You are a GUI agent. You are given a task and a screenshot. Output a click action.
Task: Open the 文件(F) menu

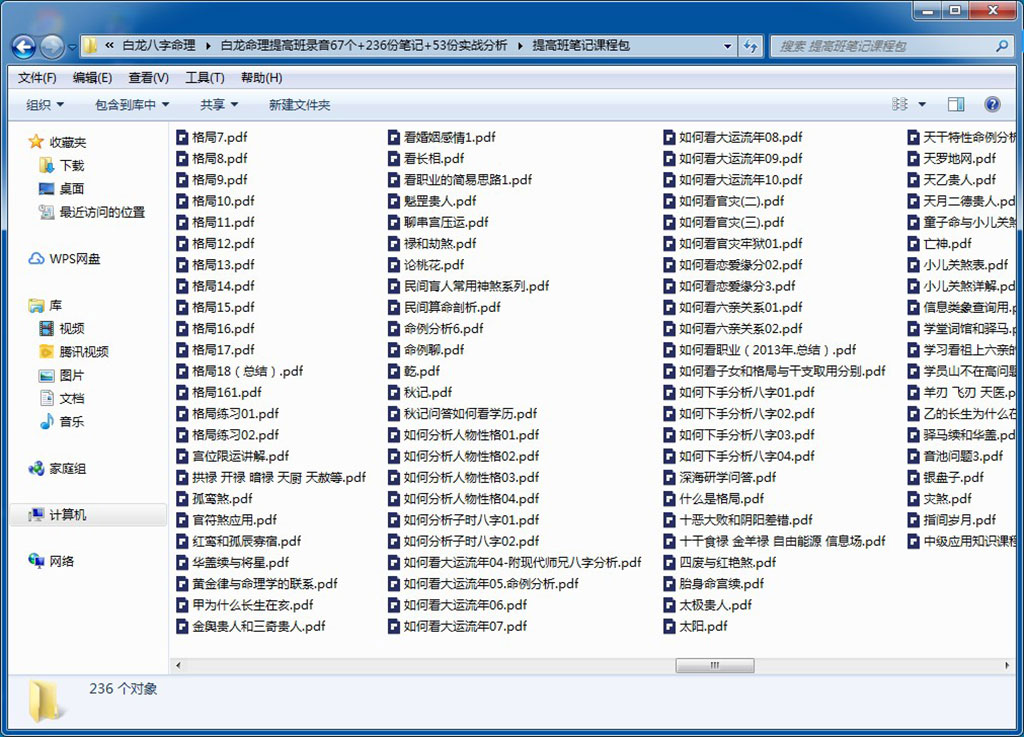pyautogui.click(x=37, y=78)
